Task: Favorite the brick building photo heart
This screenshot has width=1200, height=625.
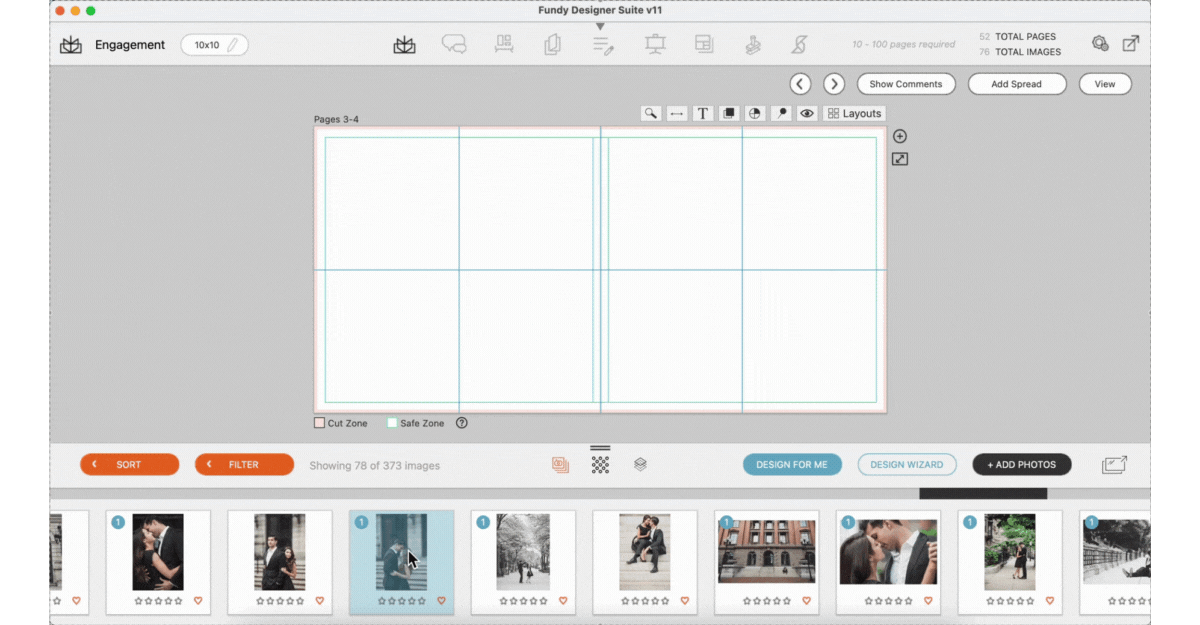Action: click(x=807, y=601)
